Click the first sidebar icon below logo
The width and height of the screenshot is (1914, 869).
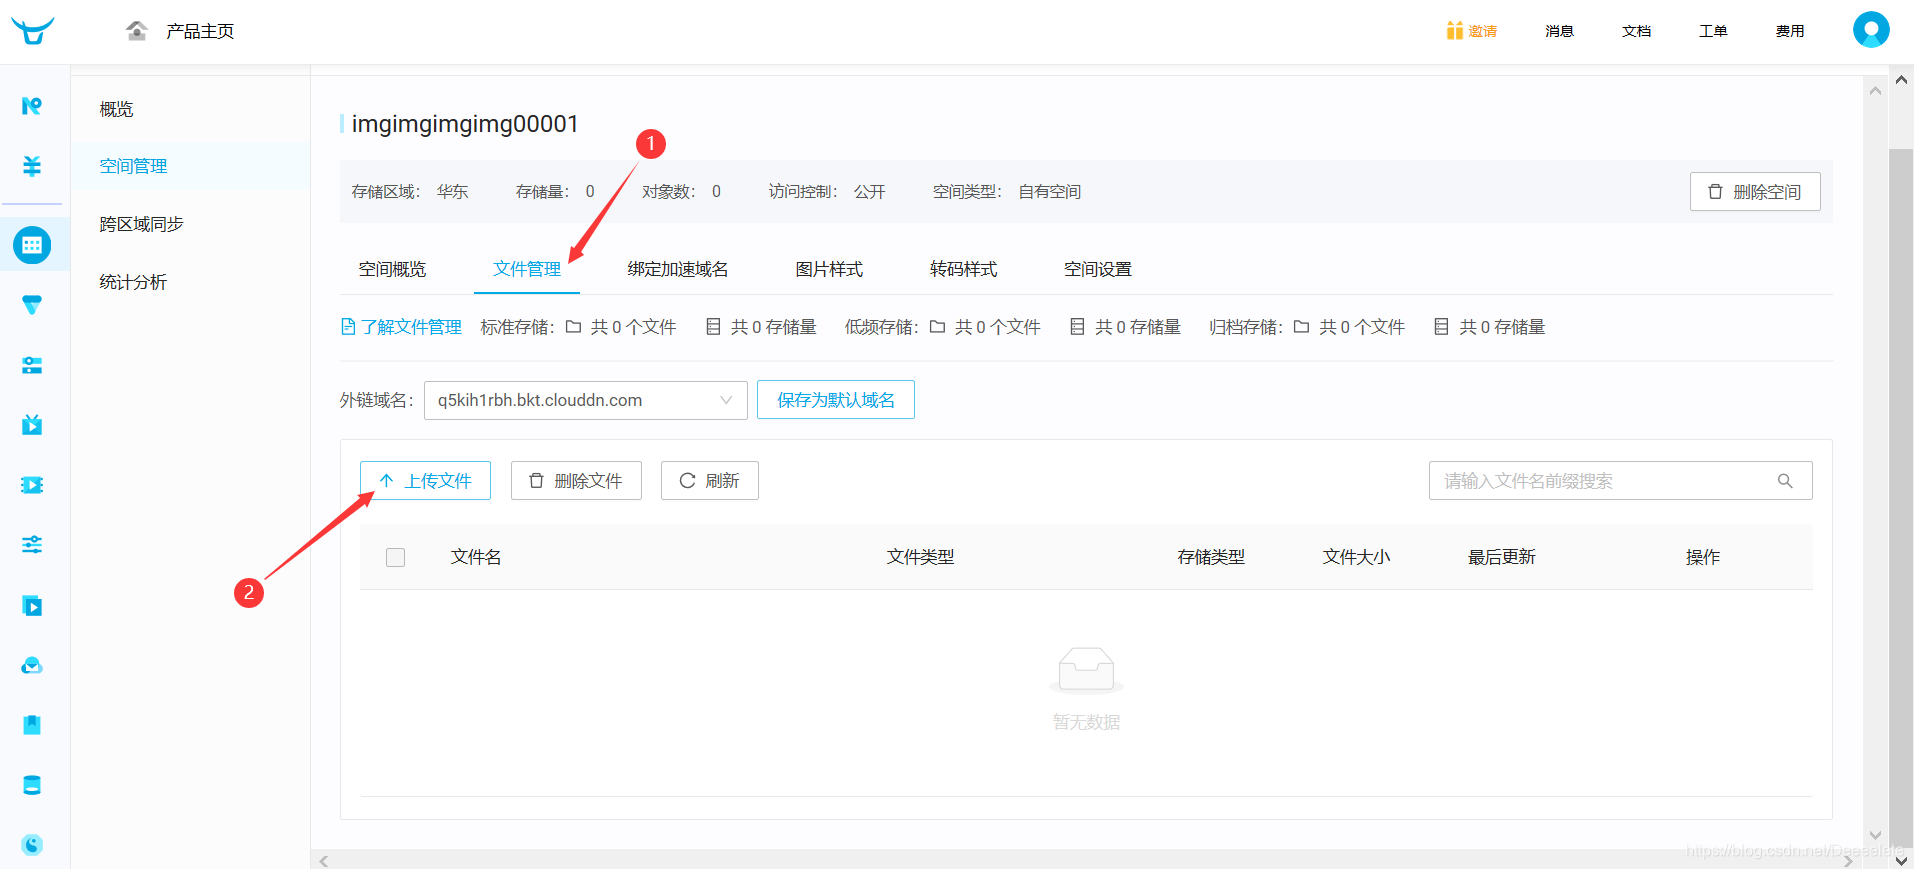click(32, 106)
